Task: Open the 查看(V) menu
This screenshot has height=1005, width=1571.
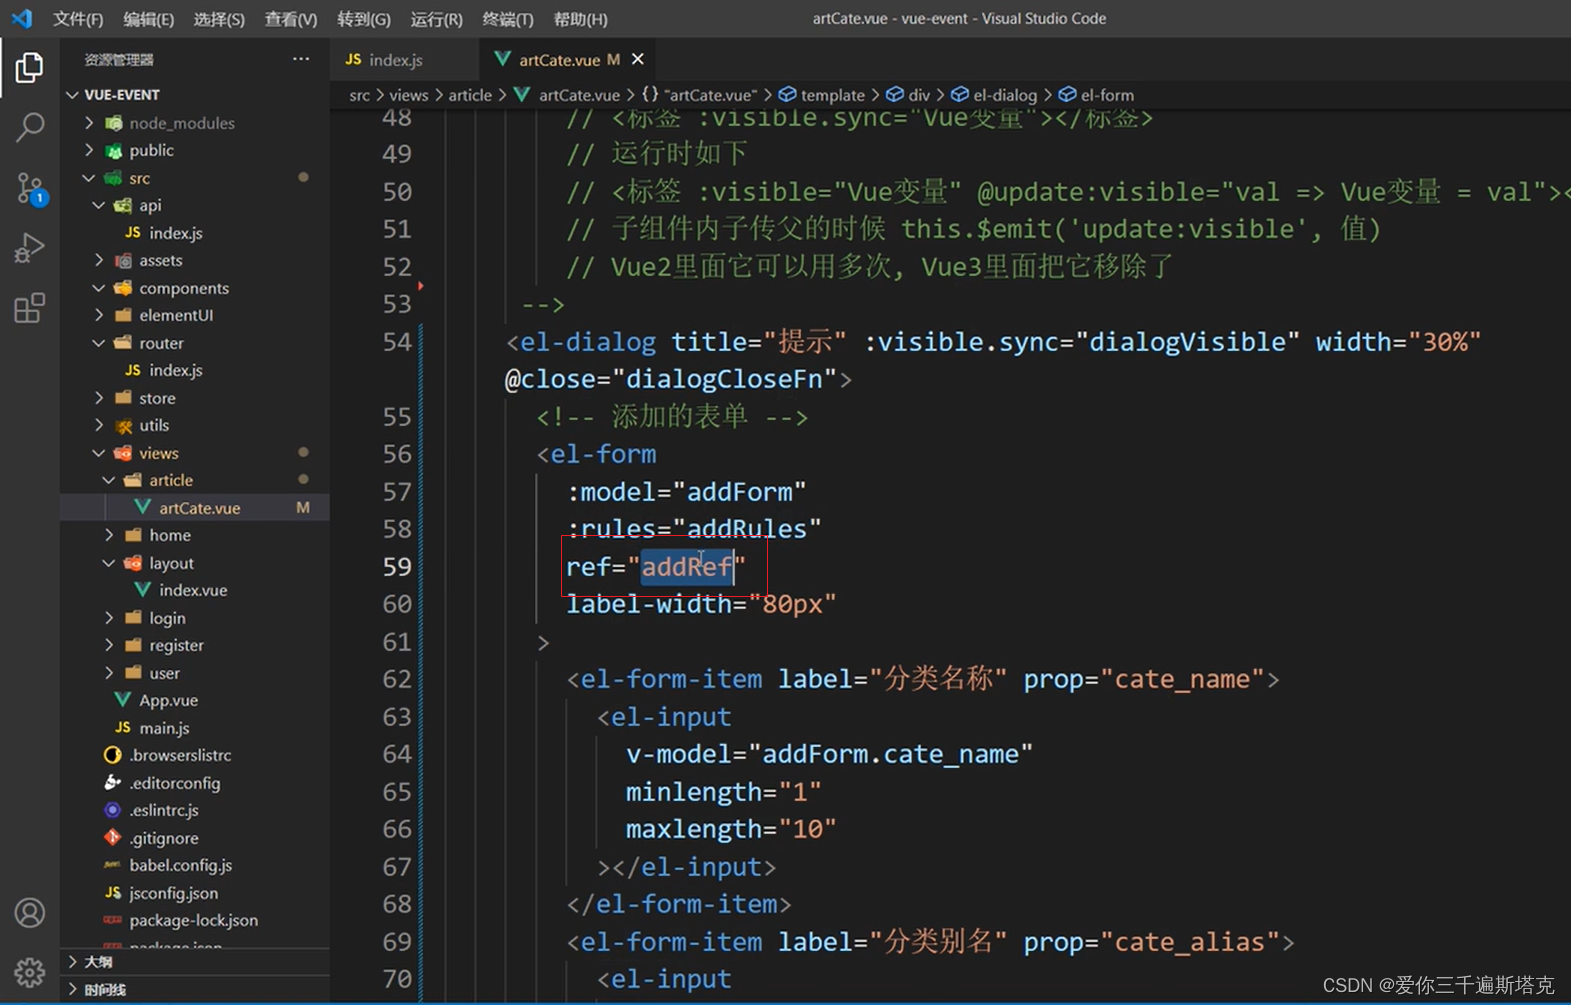Action: coord(291,19)
